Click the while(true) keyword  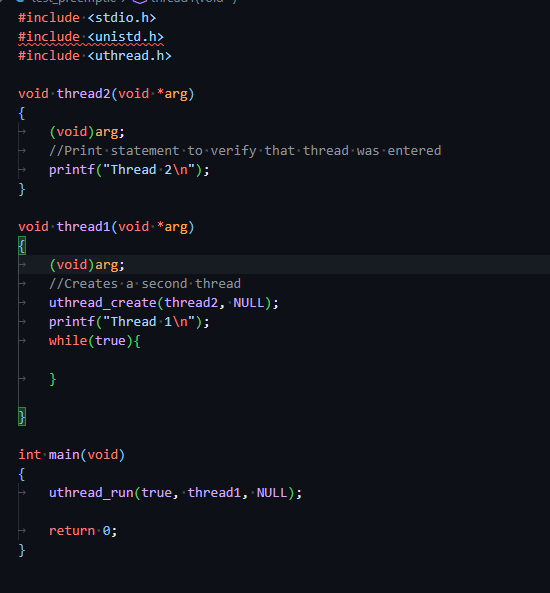(x=68, y=341)
